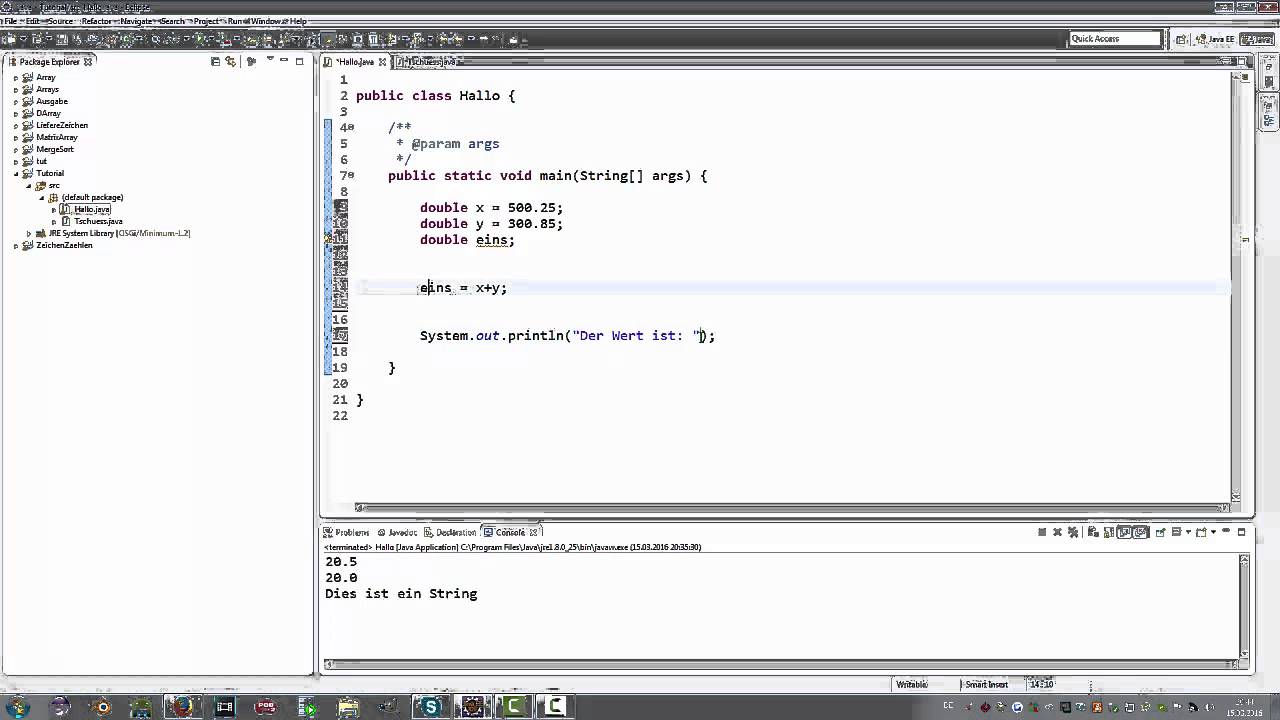The image size is (1280, 720).
Task: Expand the Ausgabe project
Action: pos(16,101)
